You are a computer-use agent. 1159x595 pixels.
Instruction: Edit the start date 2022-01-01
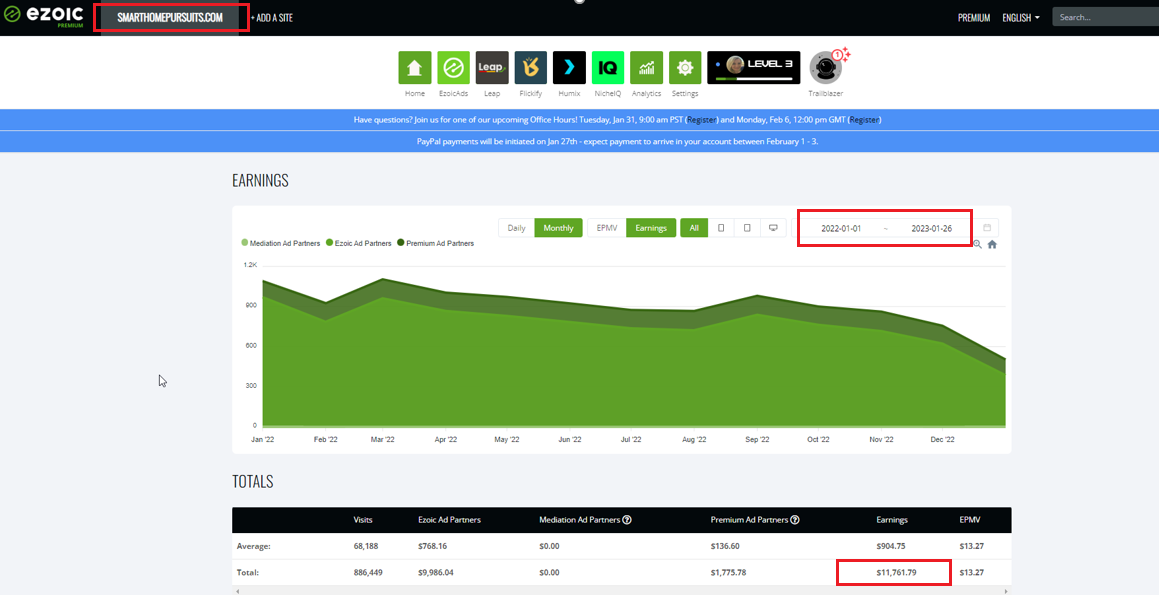(841, 228)
